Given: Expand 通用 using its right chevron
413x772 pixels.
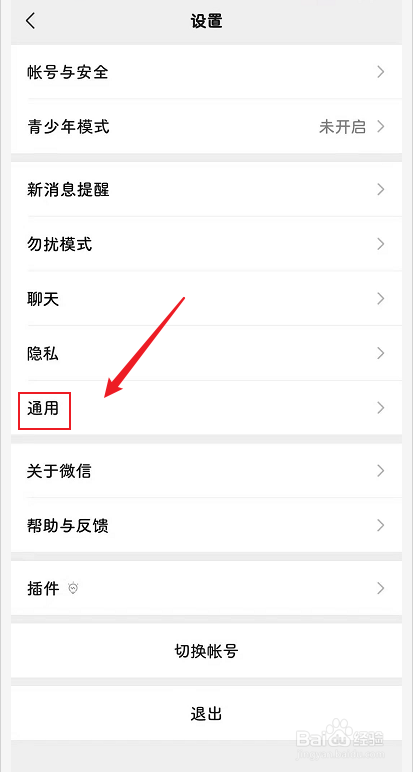Looking at the screenshot, I should pos(381,408).
